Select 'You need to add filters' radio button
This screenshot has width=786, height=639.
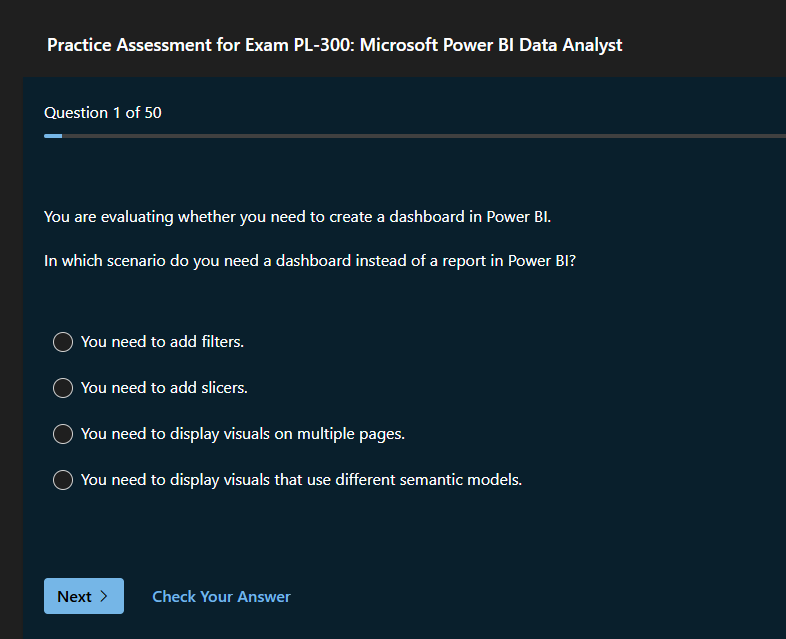(x=63, y=342)
